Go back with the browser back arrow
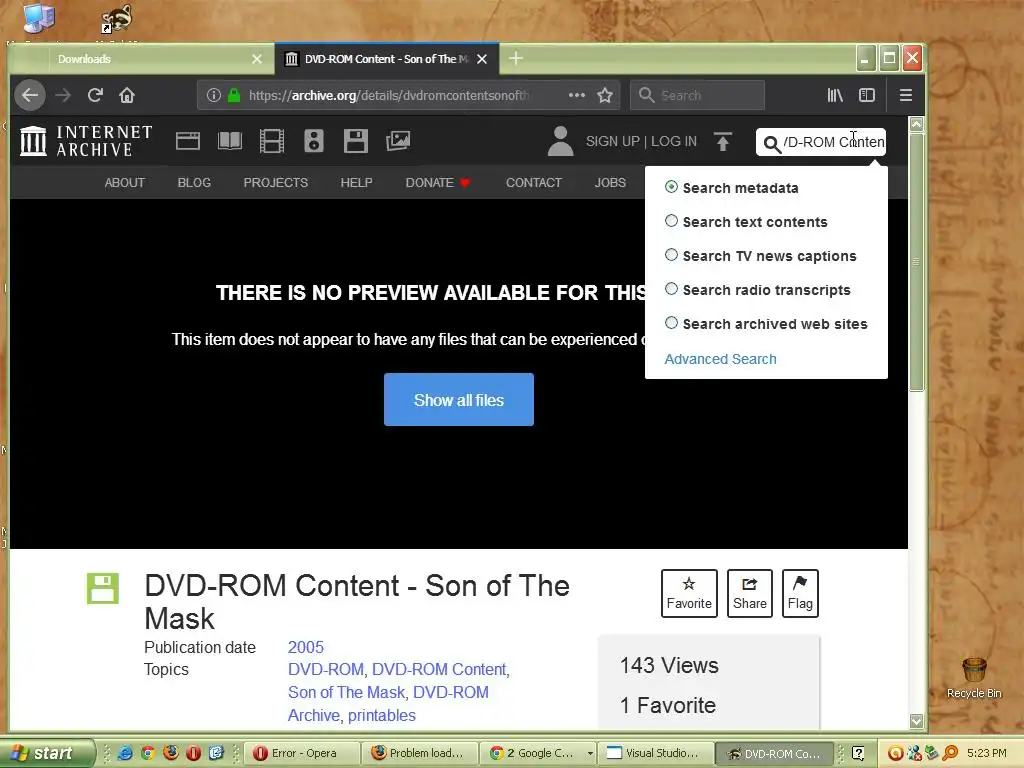 (30, 95)
